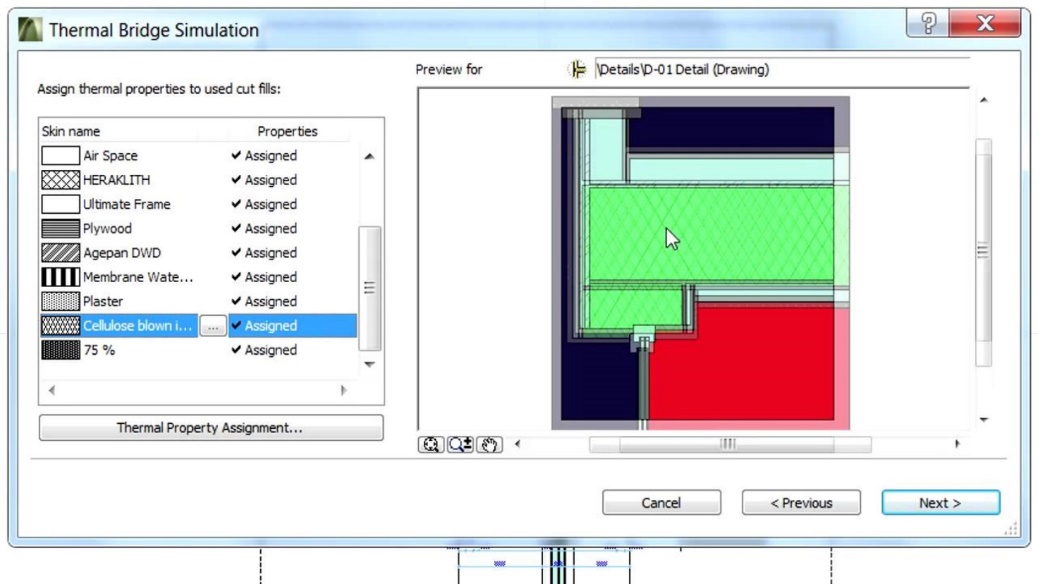Select the Membrane Wate... skin row
The width and height of the screenshot is (1038, 584).
[x=199, y=277]
